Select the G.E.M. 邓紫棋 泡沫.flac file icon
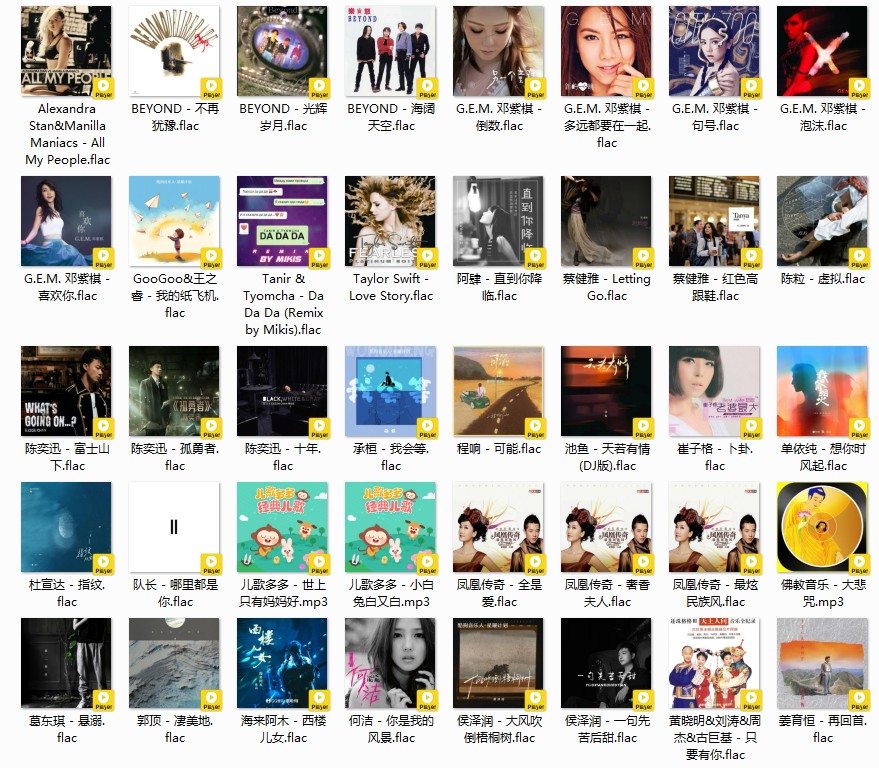Image resolution: width=879 pixels, height=768 pixels. pyautogui.click(x=822, y=51)
